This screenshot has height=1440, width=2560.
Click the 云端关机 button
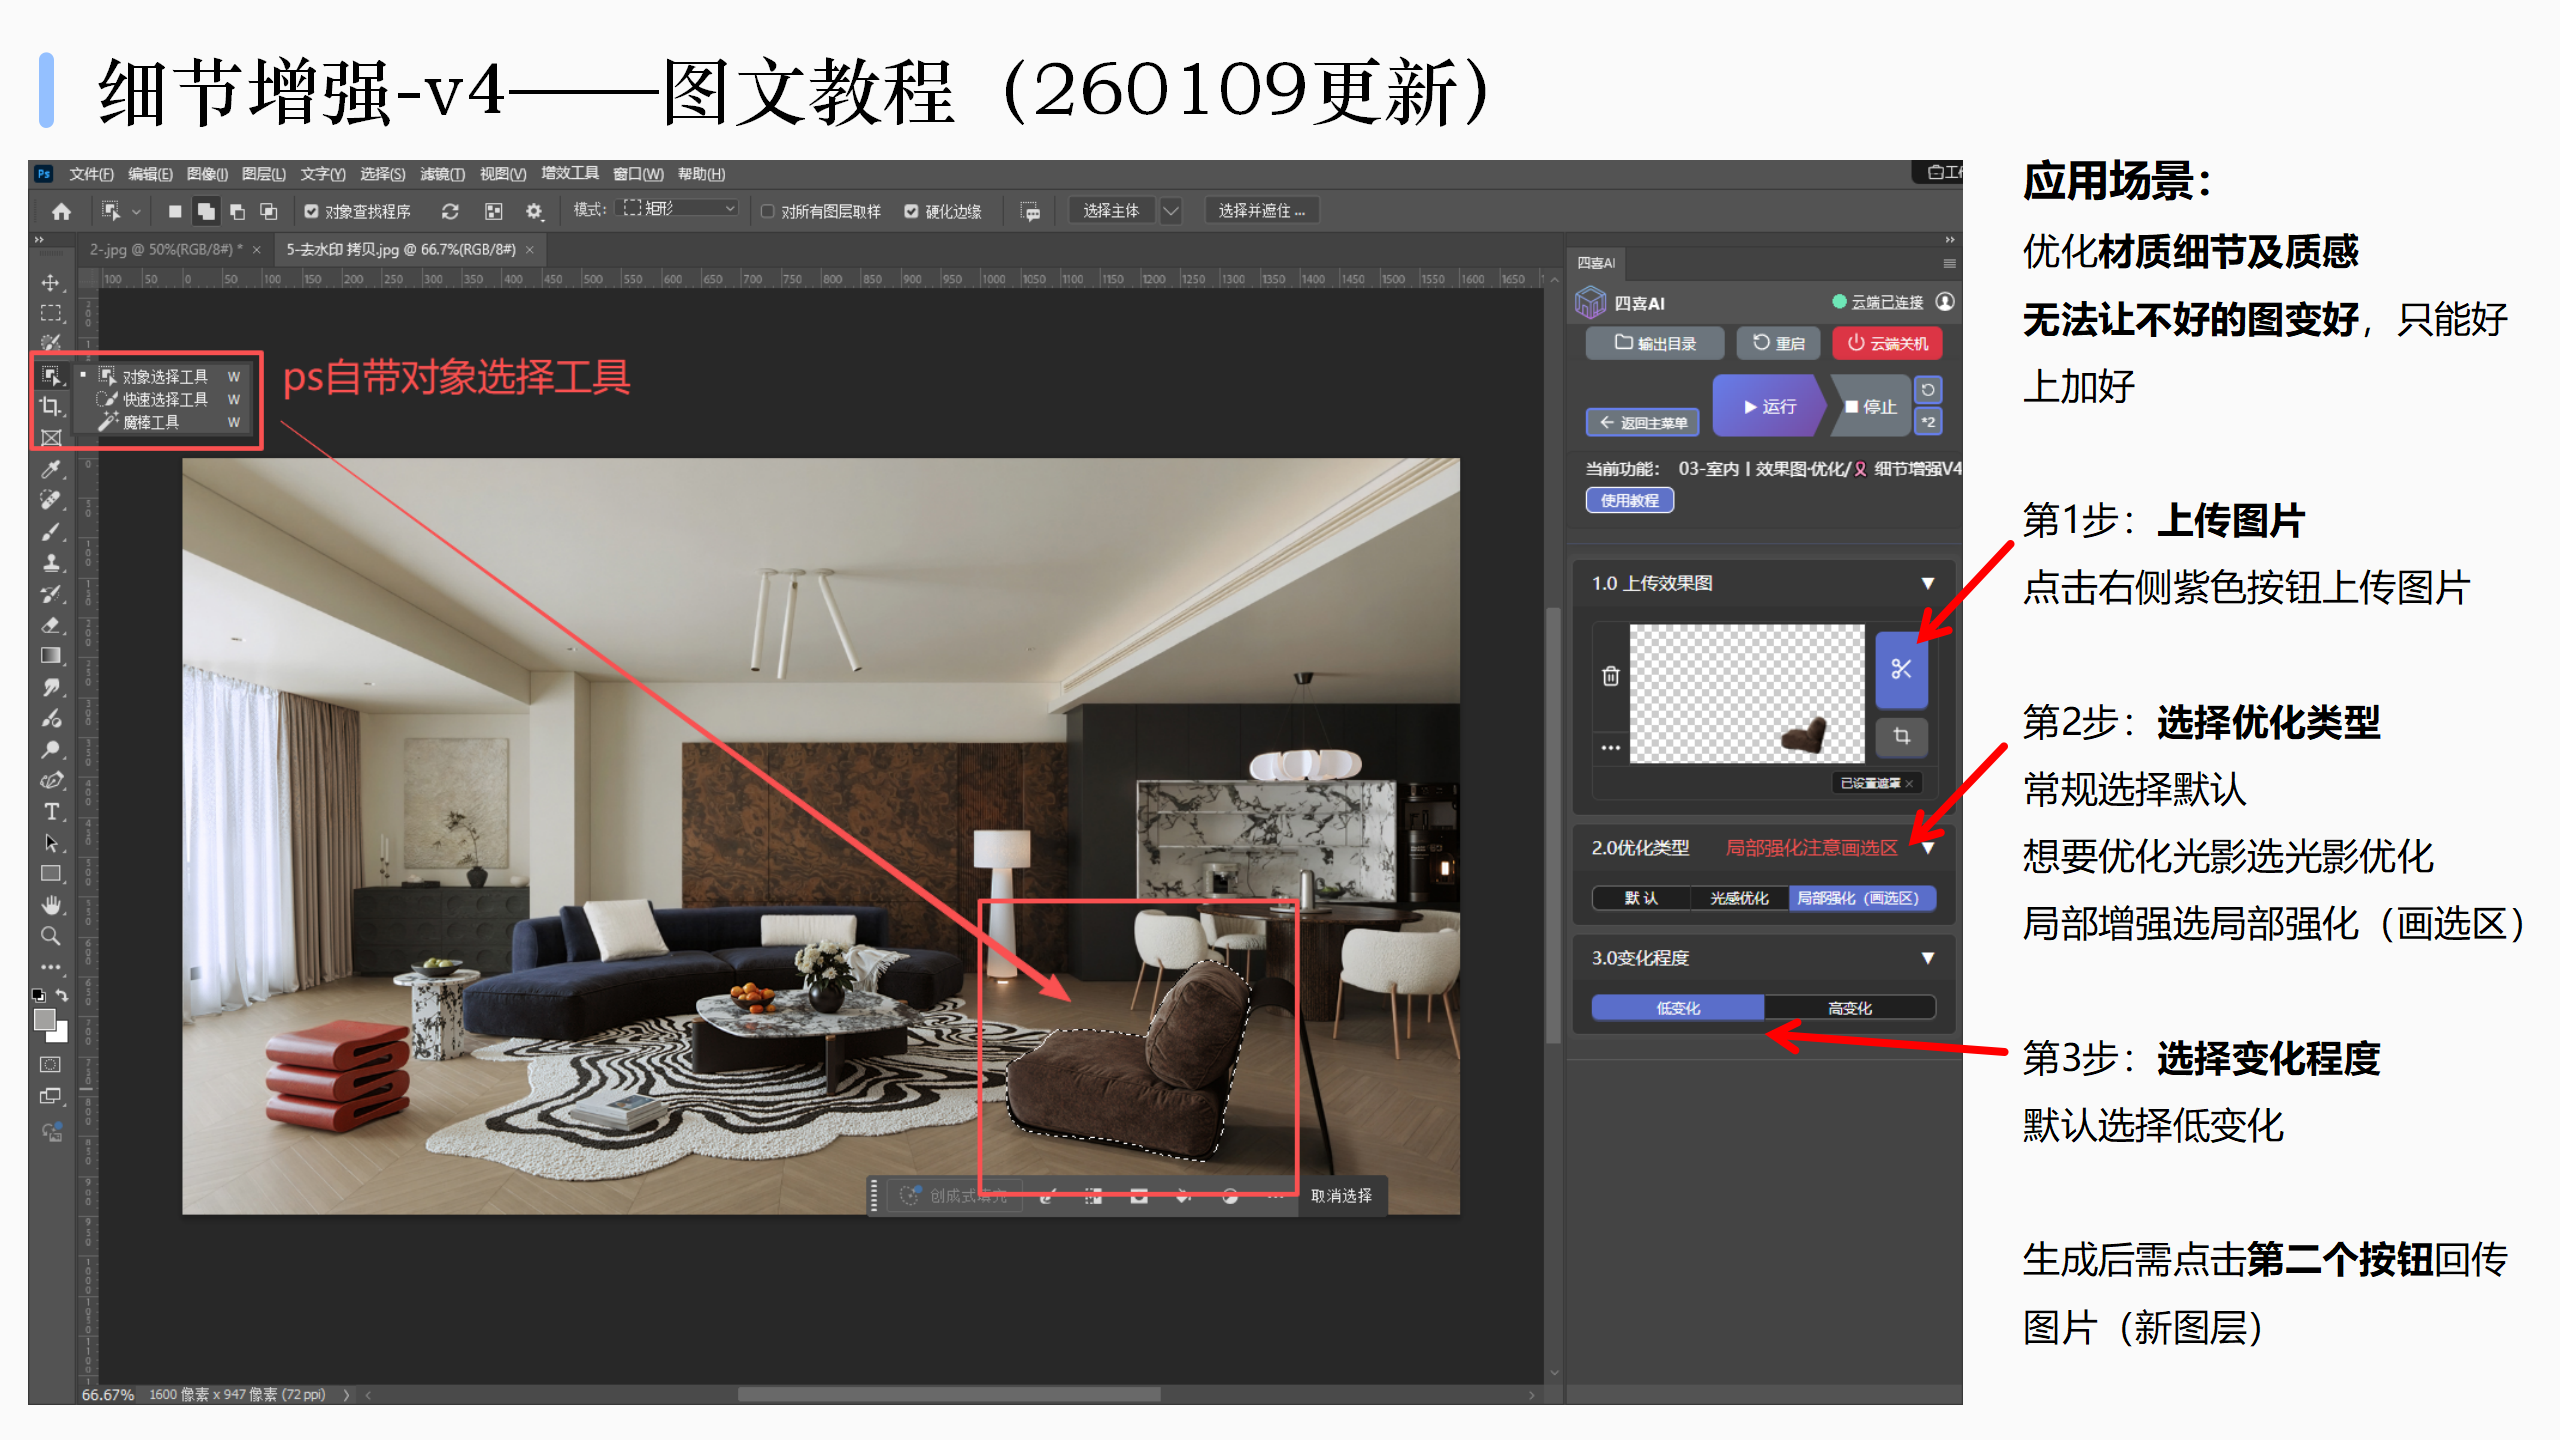point(1887,343)
